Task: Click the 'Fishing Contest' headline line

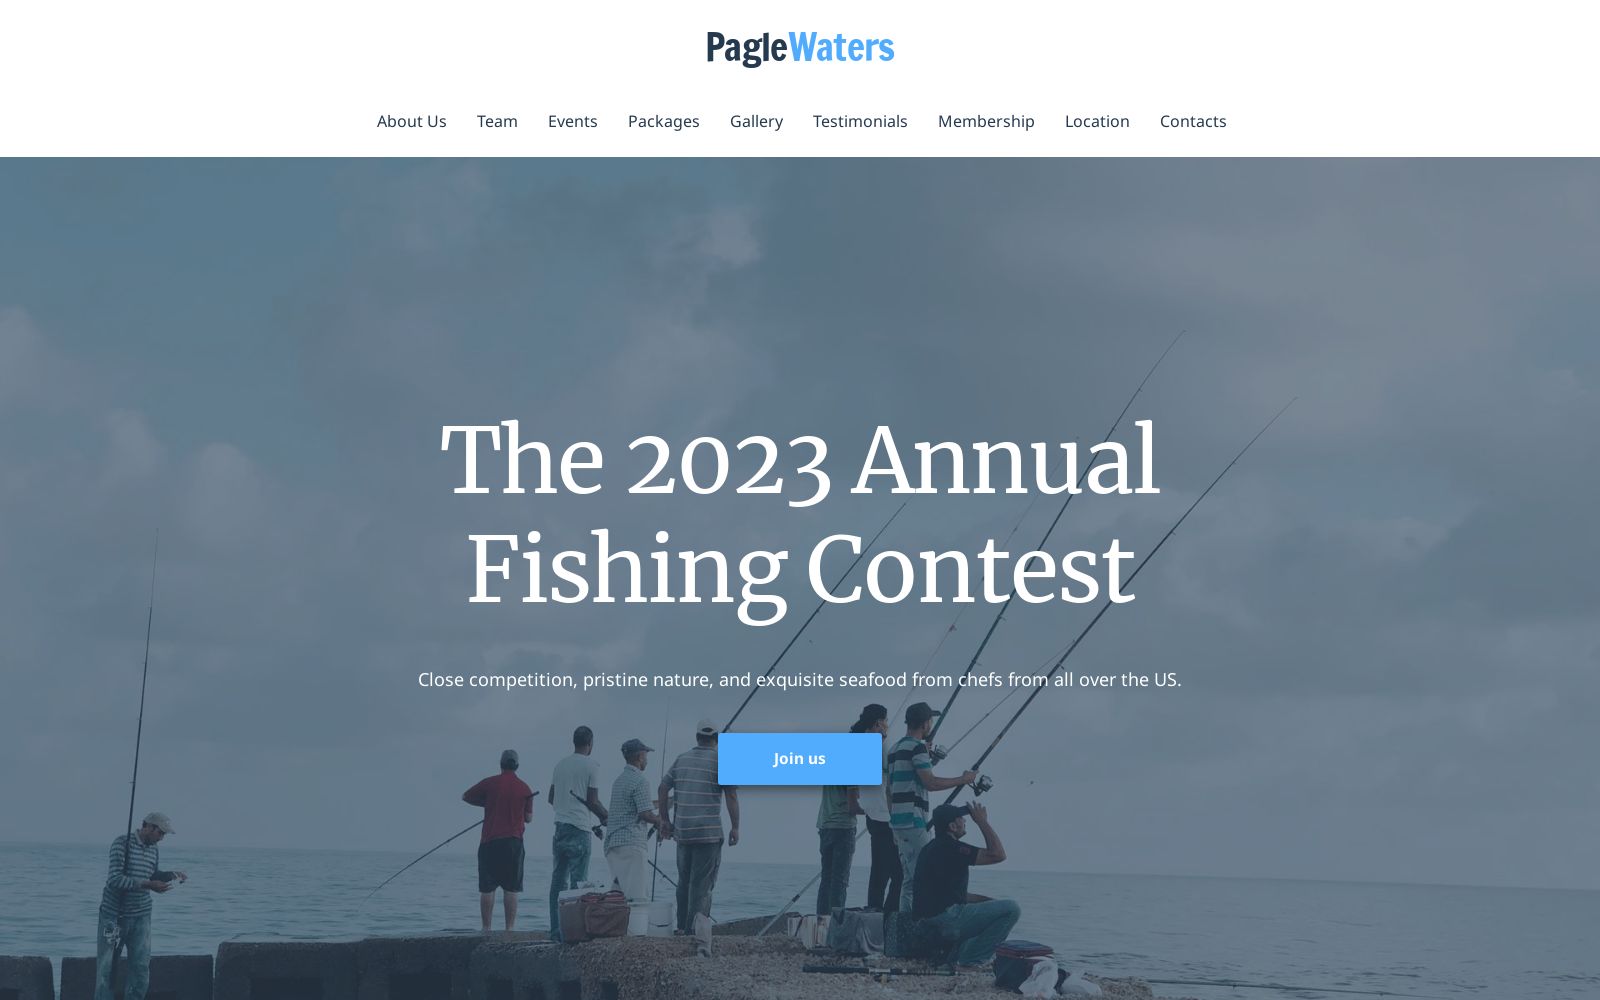Action: [800, 570]
